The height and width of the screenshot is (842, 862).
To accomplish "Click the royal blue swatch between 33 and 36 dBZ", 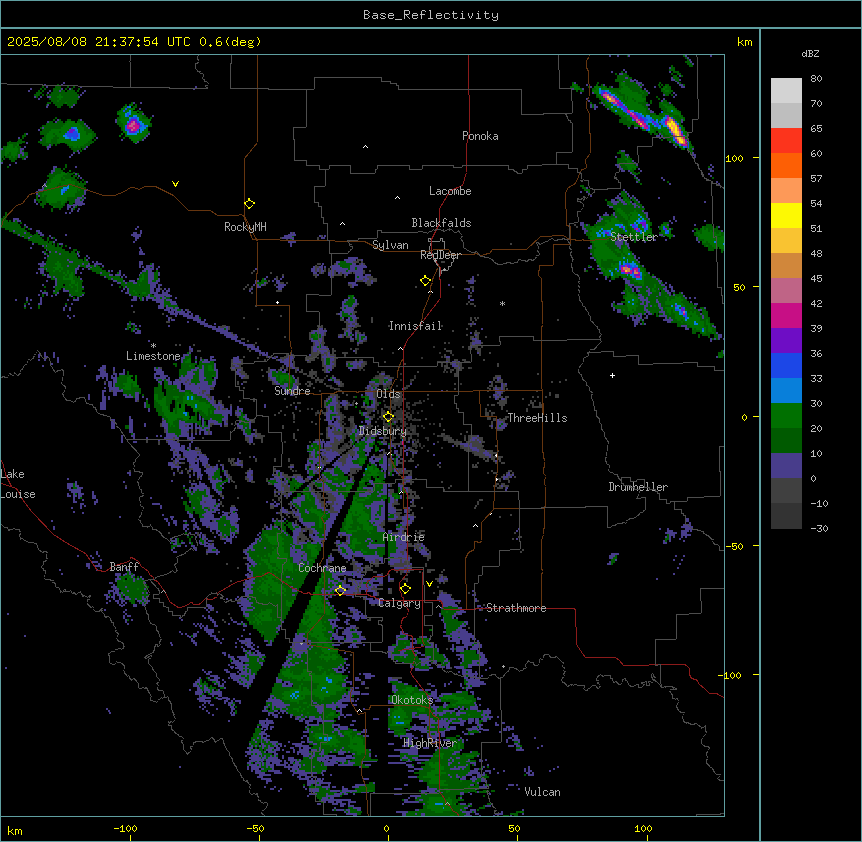I will point(786,365).
